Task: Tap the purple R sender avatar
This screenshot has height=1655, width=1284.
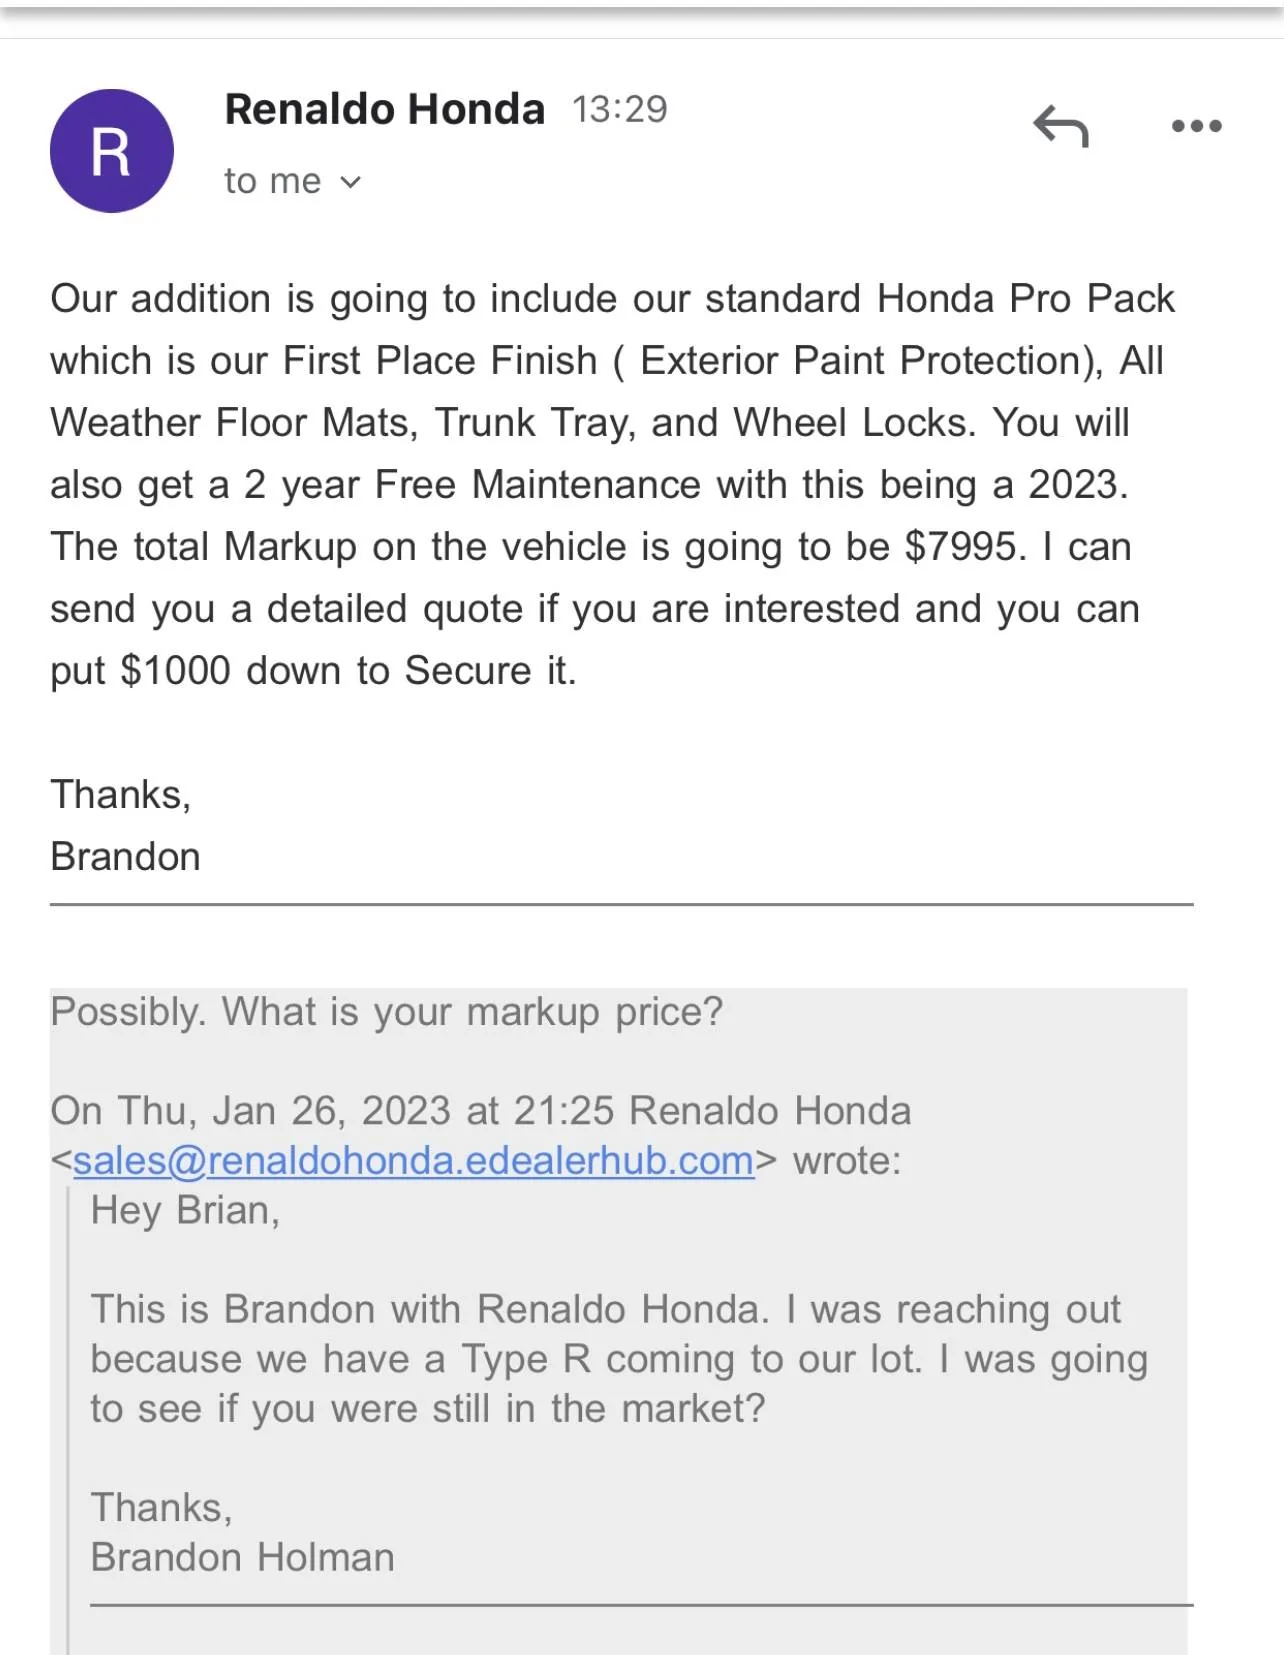Action: pyautogui.click(x=112, y=151)
